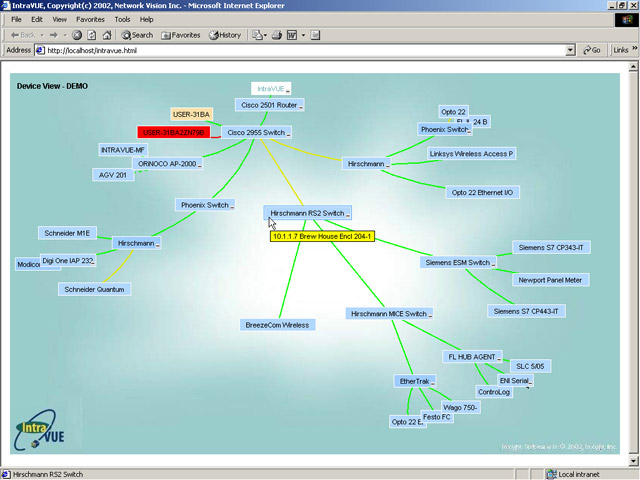This screenshot has height=480, width=640.
Task: Open the Forward button history dropdown
Action: [64, 35]
